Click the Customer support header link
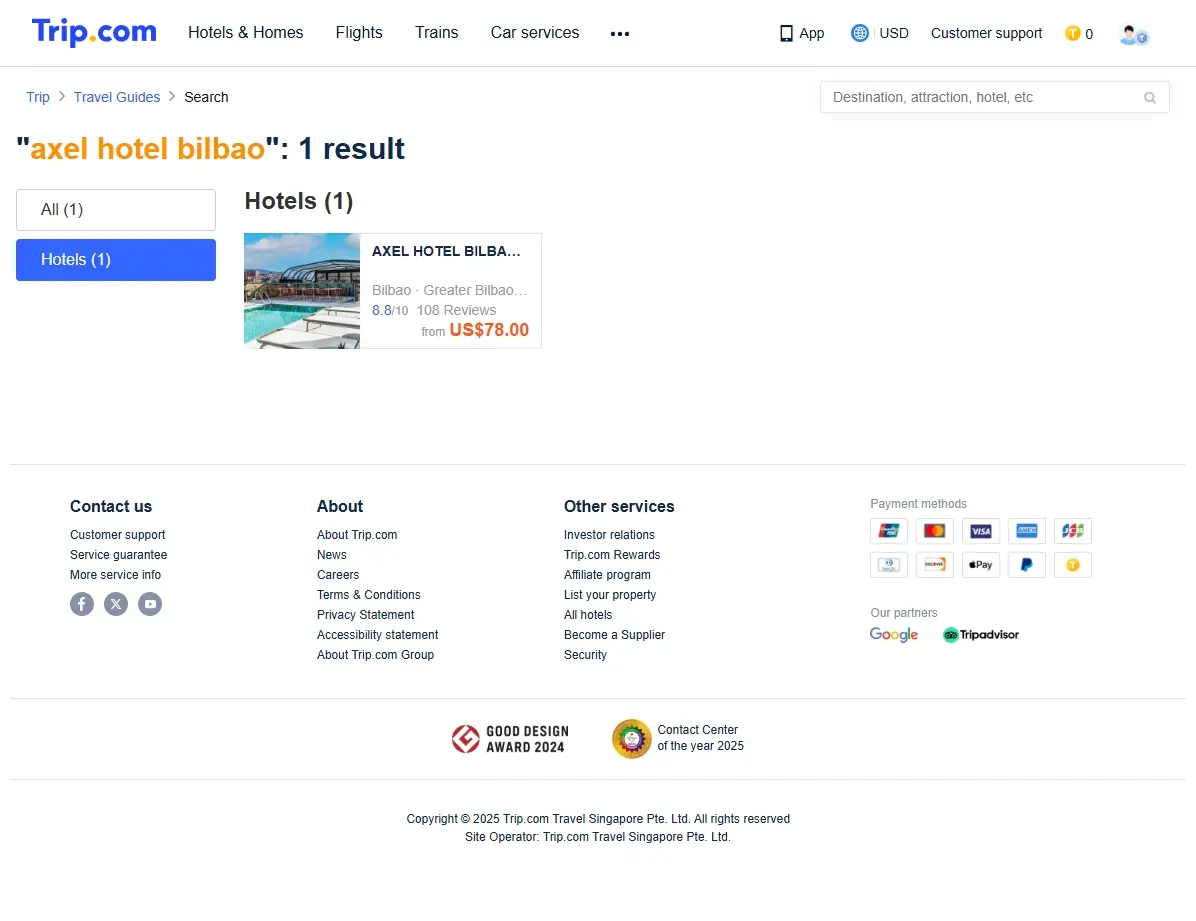Screen dimensions: 1196x921 [x=986, y=34]
